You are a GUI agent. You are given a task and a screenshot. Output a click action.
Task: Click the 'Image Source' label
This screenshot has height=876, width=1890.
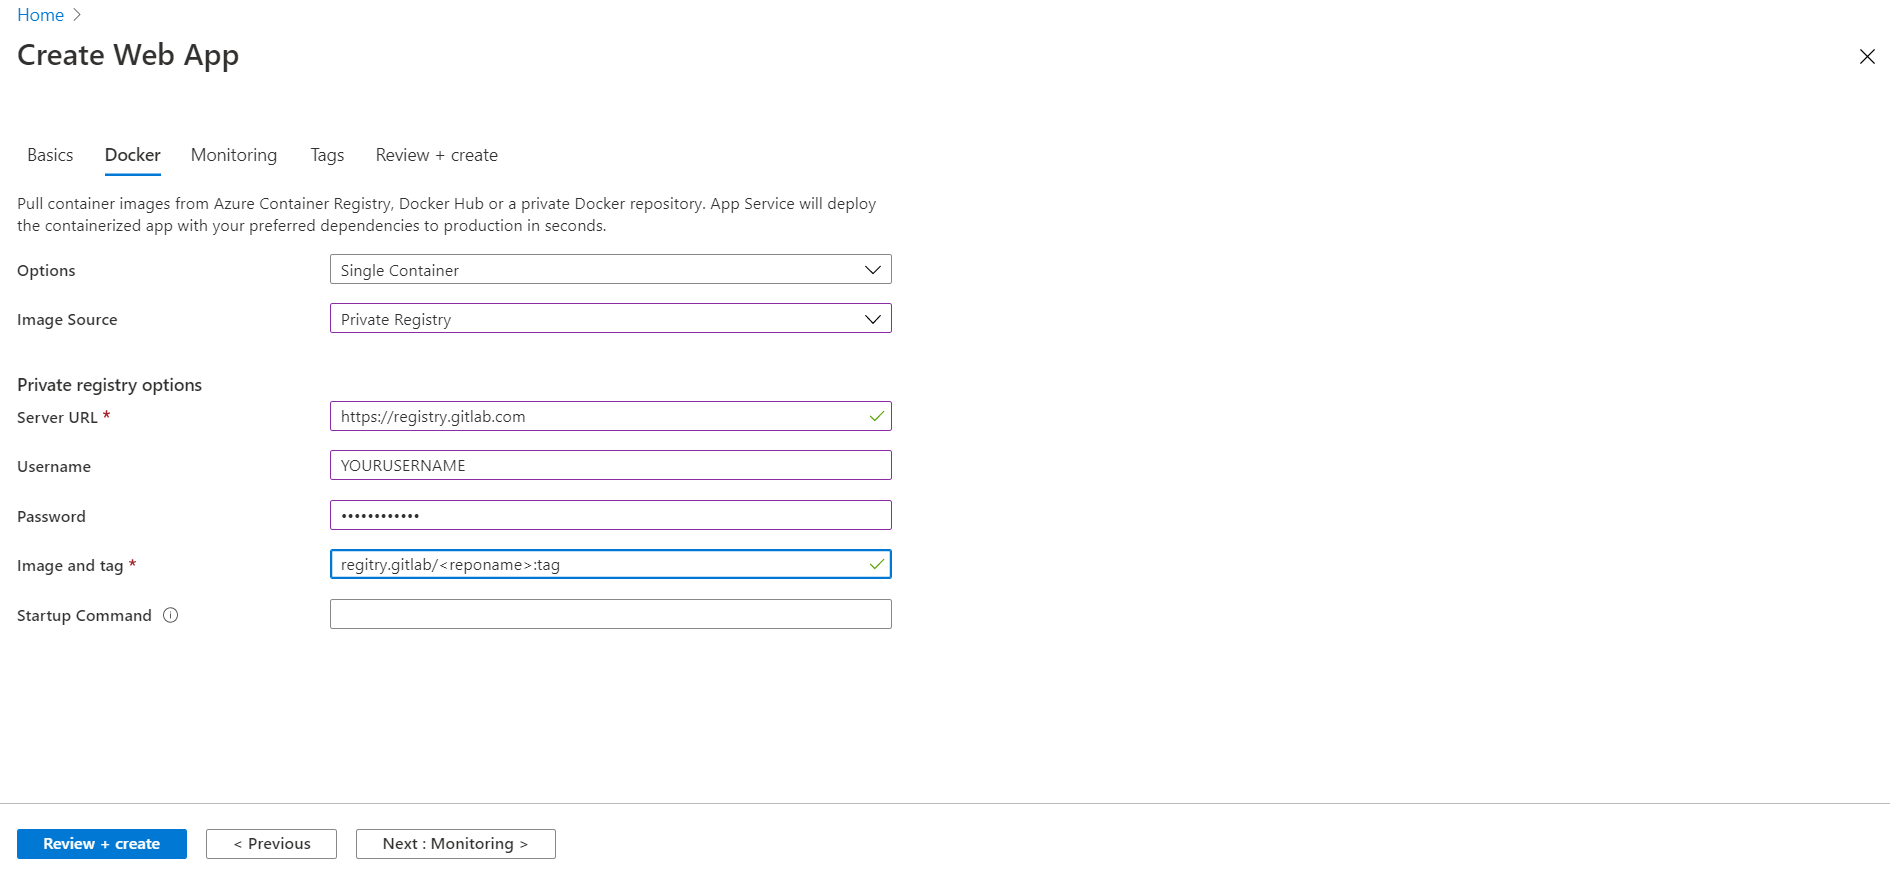(x=67, y=320)
